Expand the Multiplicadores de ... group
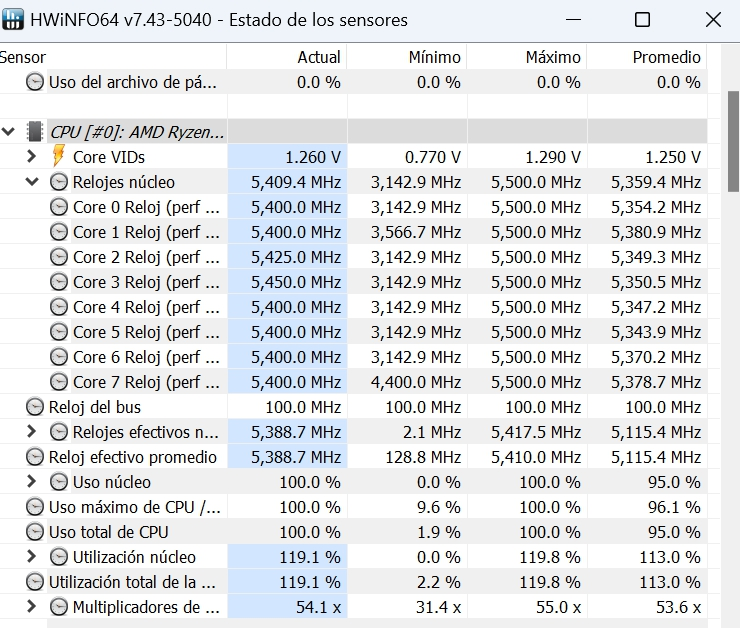The image size is (740, 628). tap(32, 607)
